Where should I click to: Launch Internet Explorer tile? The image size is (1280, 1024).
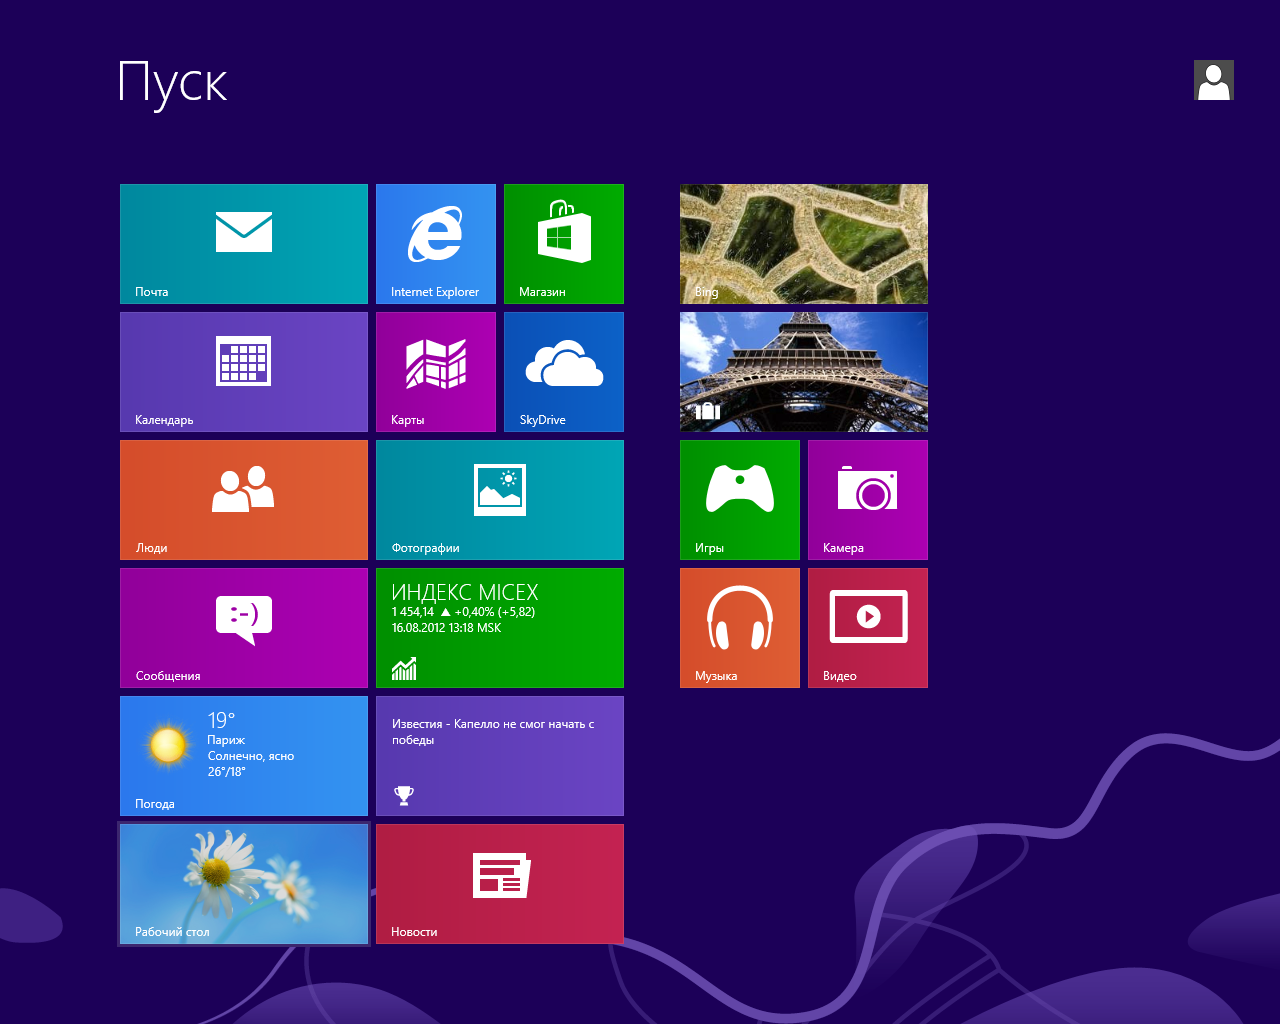click(436, 244)
